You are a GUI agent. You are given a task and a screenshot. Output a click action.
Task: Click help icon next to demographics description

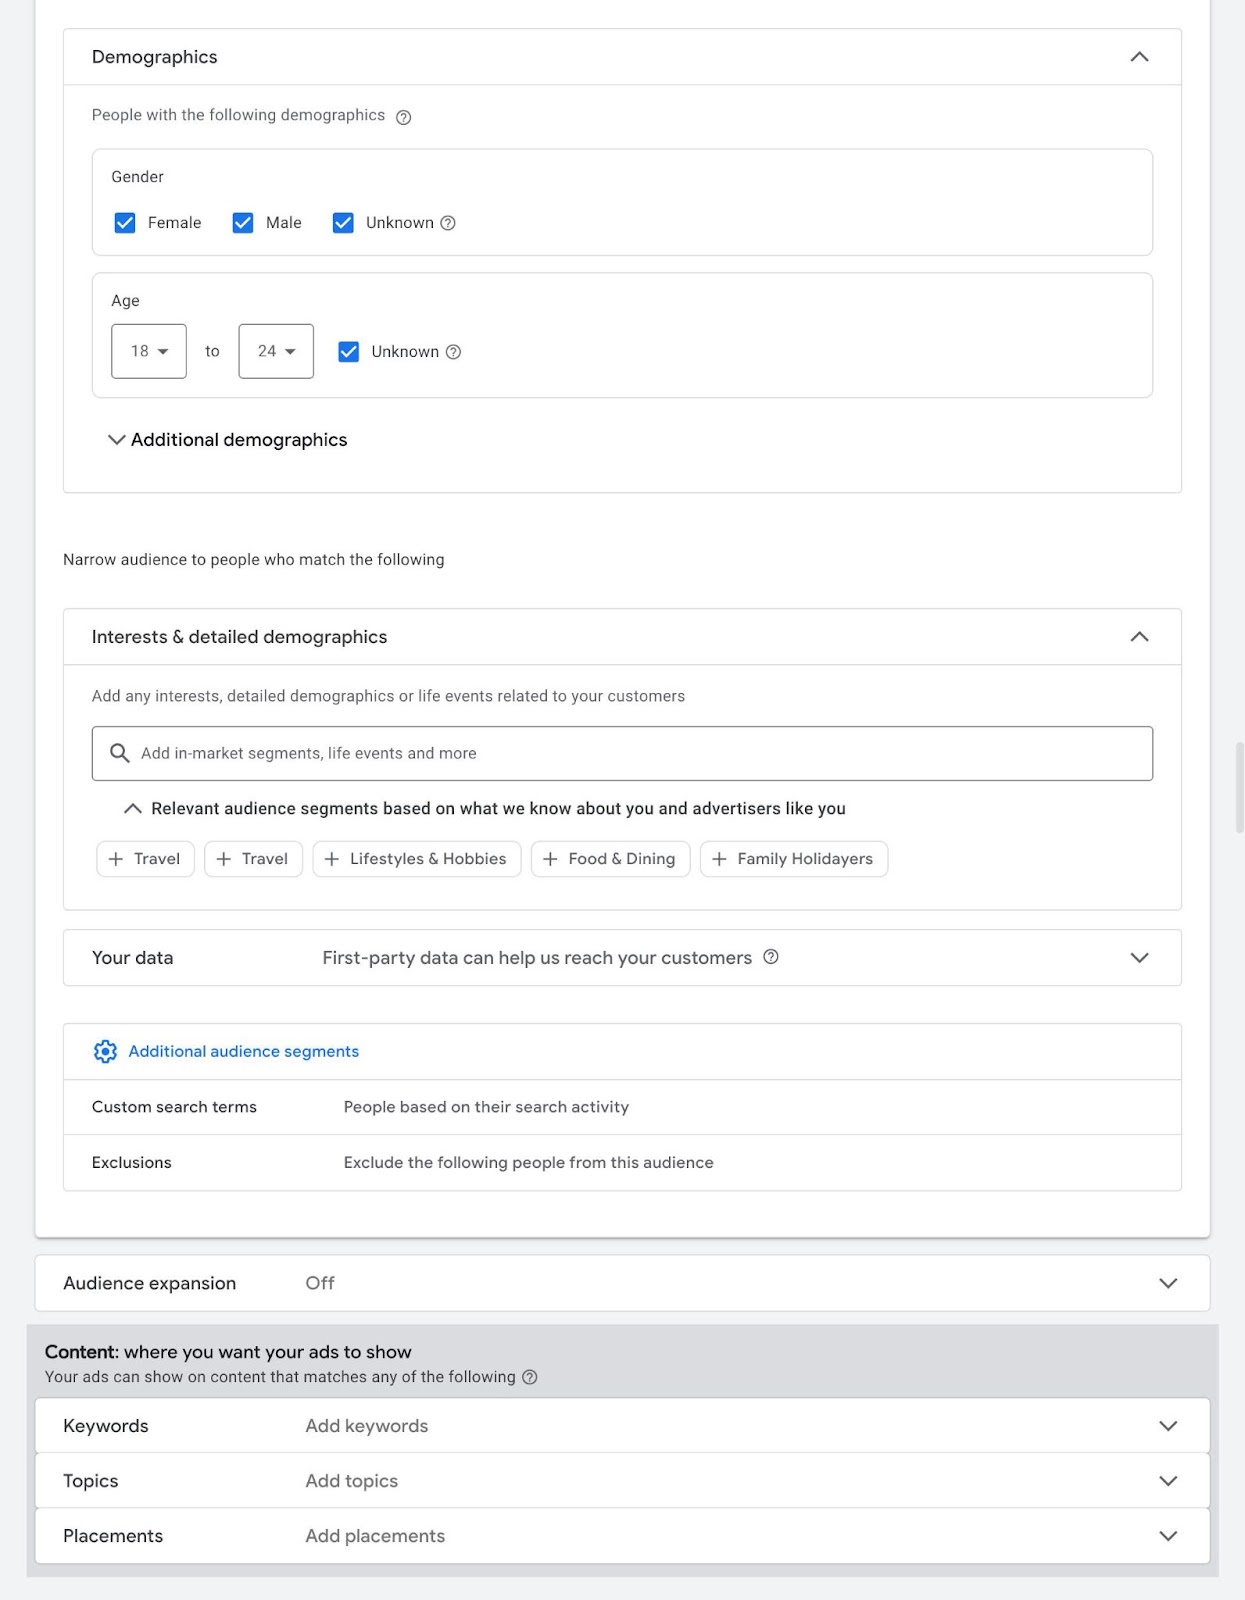(404, 117)
